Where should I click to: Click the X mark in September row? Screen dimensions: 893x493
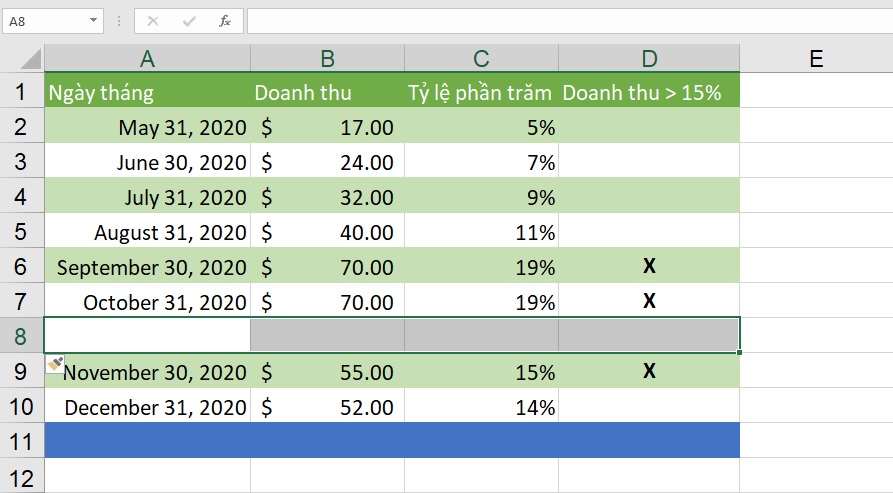tap(649, 265)
